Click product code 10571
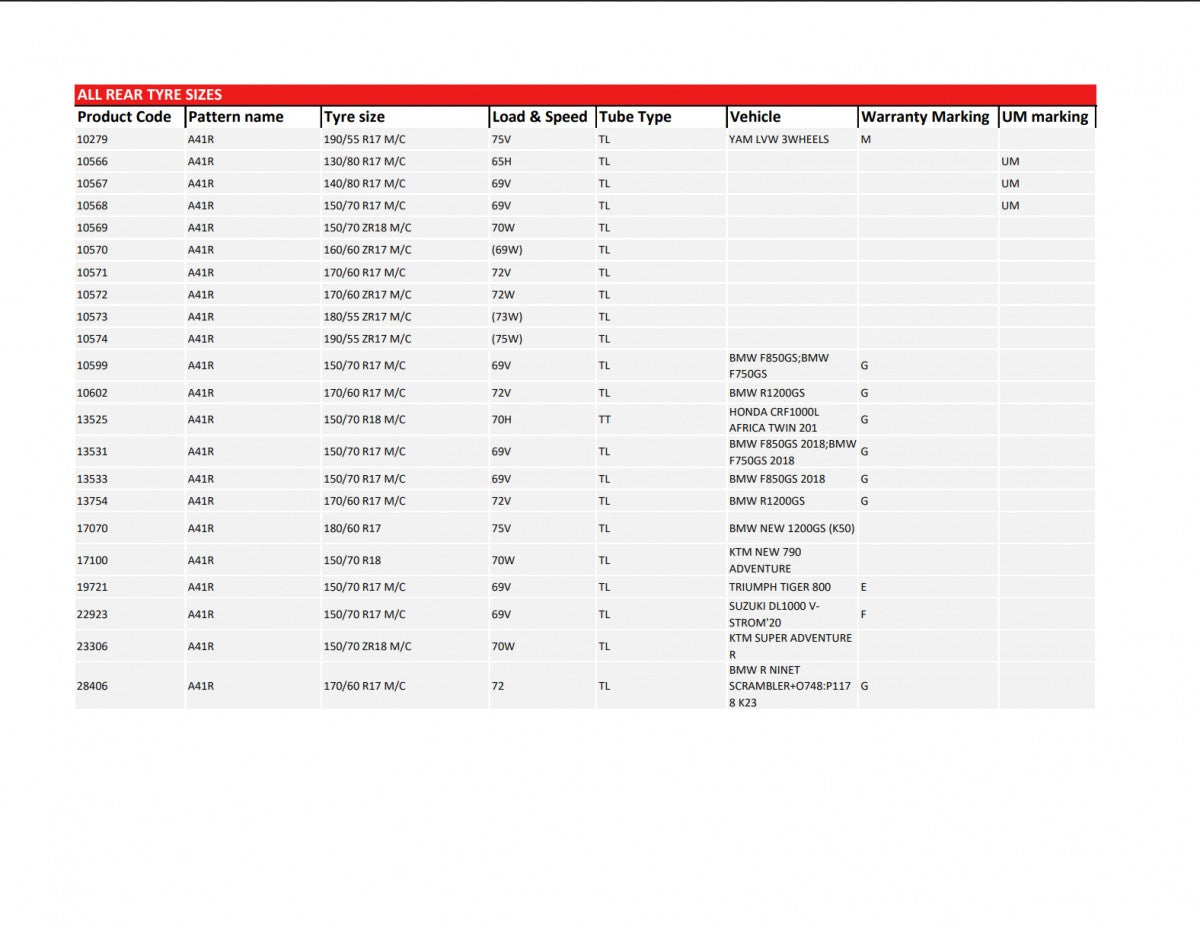Screen dimensions: 1200x928 [92, 273]
